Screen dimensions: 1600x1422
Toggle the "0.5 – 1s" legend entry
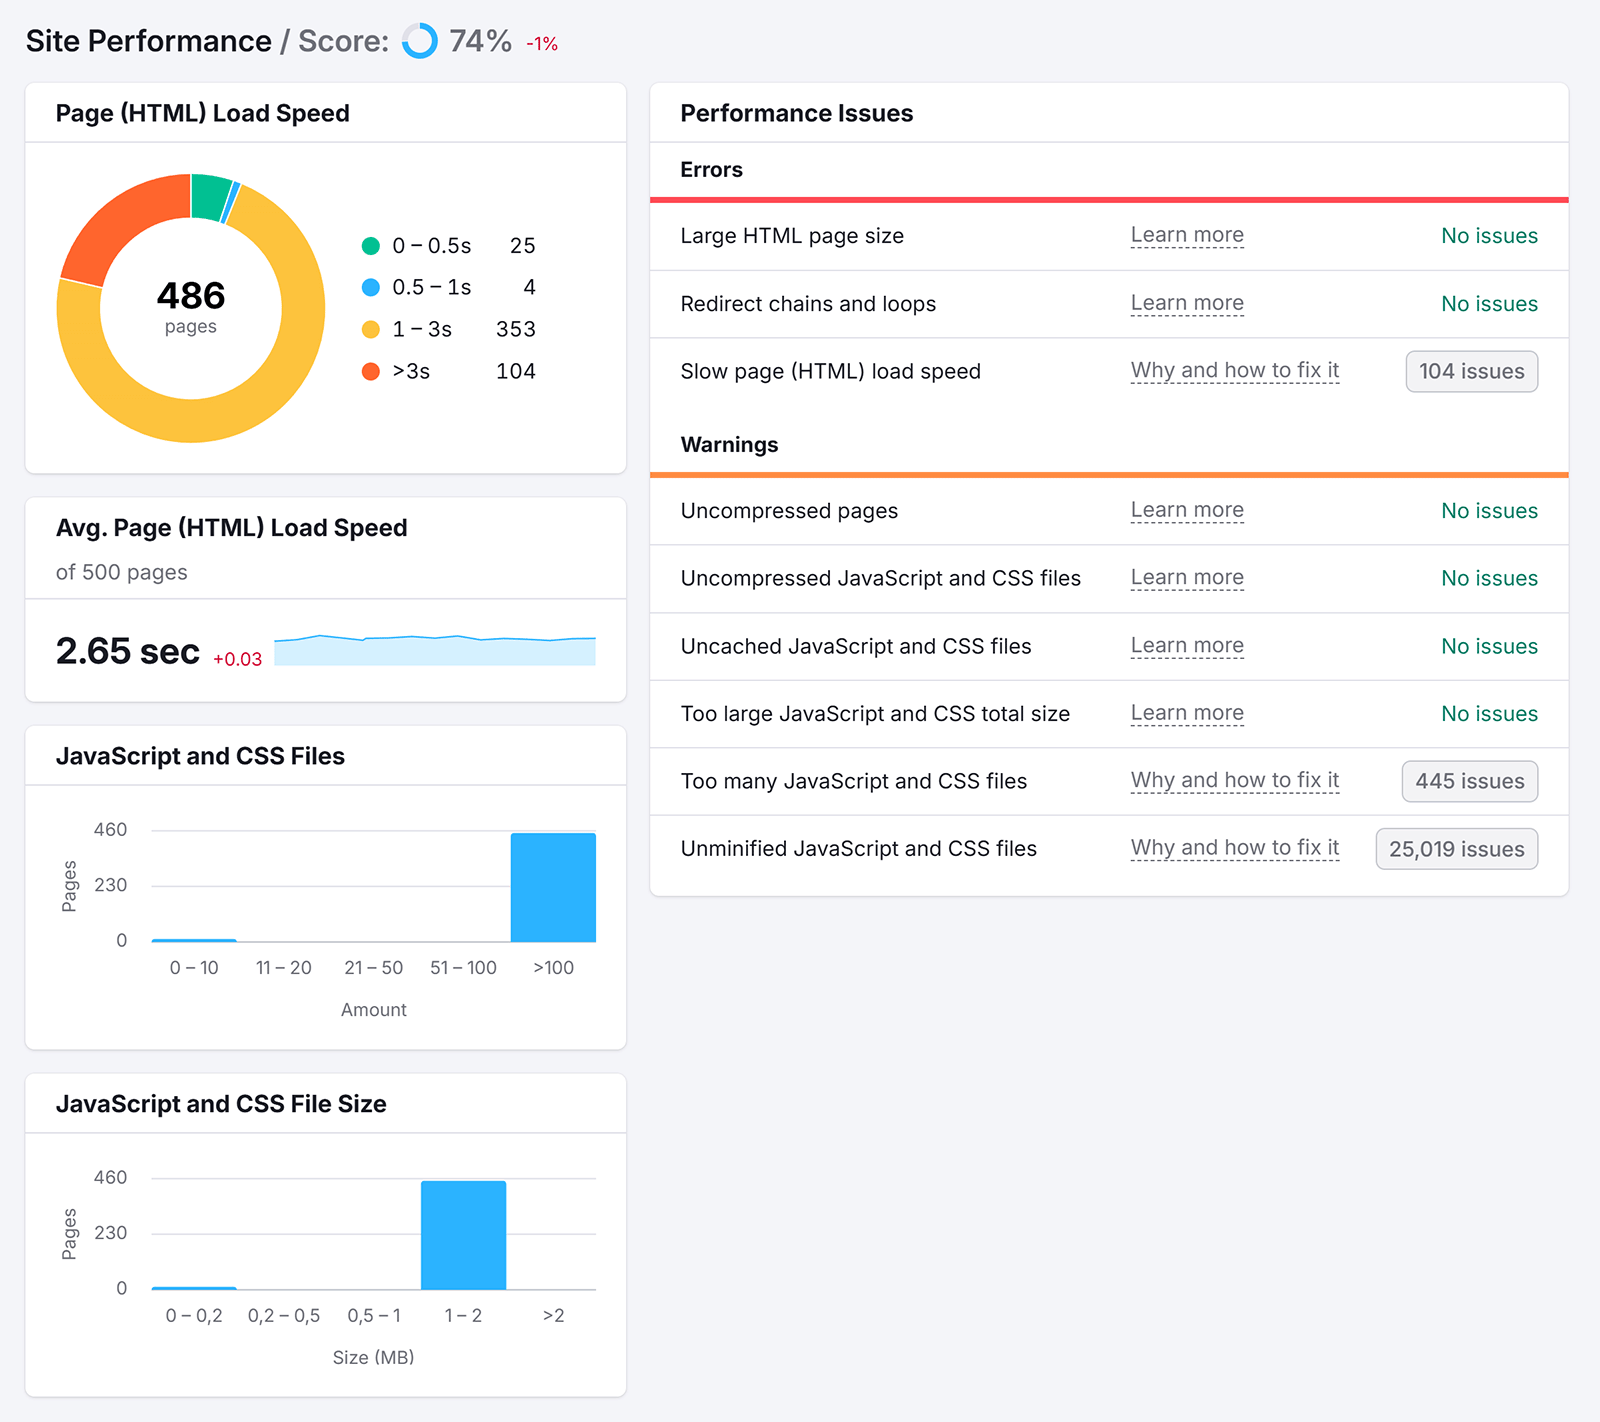tap(430, 287)
